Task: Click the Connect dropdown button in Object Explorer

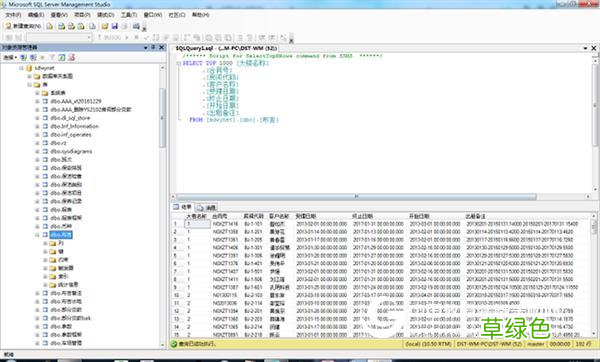Action: [x=10, y=57]
